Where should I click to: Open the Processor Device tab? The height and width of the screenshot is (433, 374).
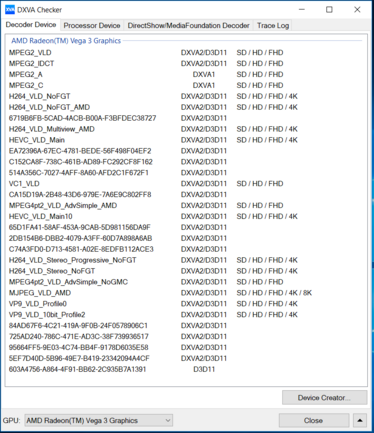(x=92, y=26)
